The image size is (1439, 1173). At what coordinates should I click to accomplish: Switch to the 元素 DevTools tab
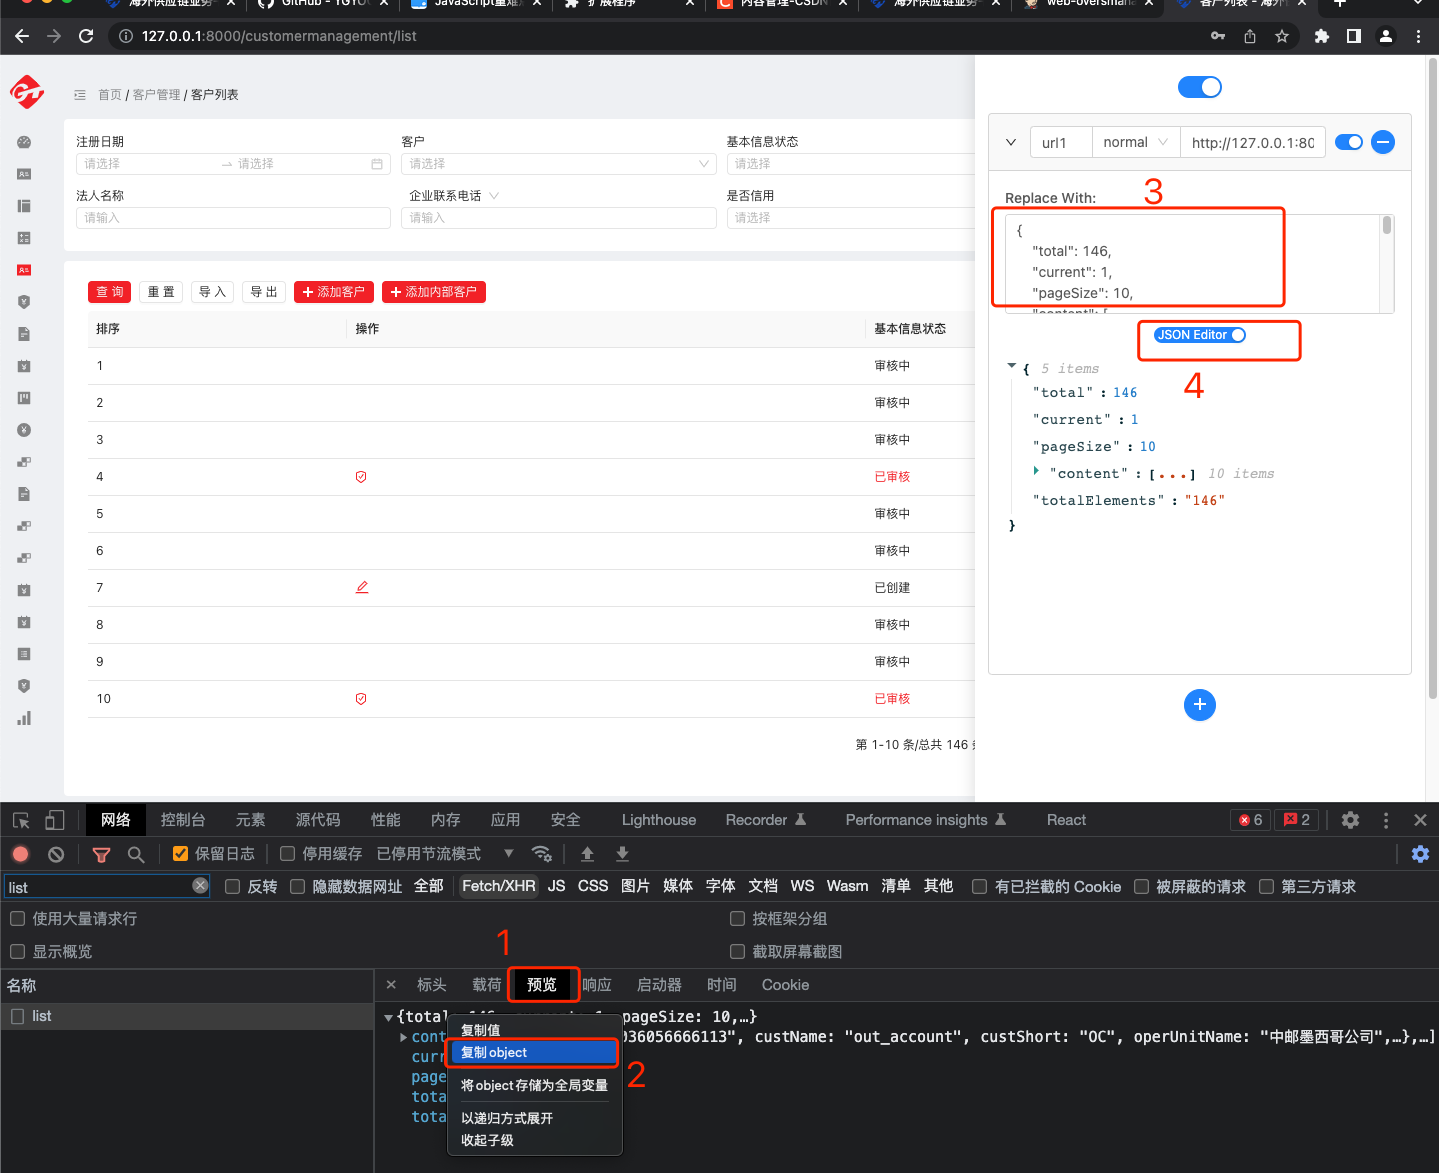(250, 820)
